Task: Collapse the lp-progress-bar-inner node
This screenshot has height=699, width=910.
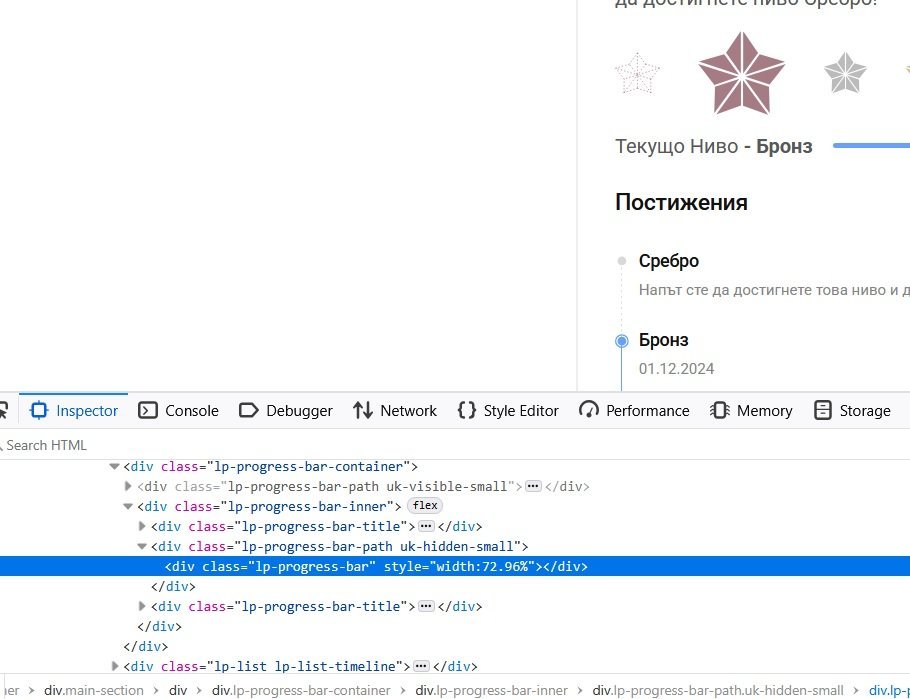Action: pos(128,506)
